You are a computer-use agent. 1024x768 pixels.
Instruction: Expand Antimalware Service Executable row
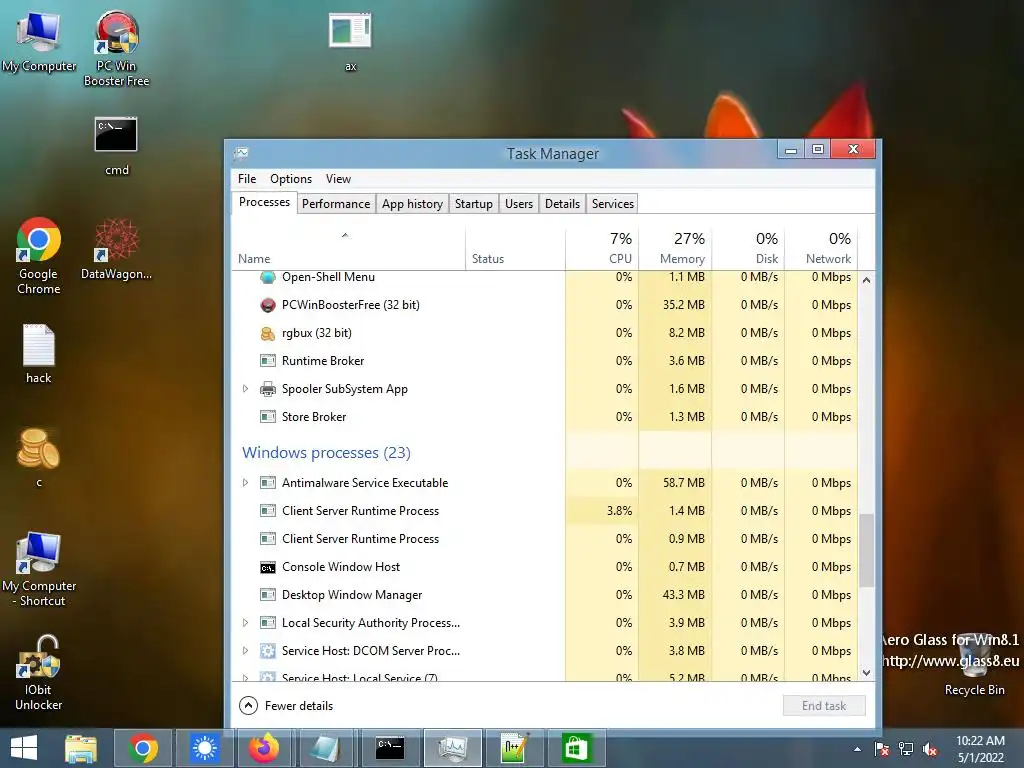pos(246,483)
